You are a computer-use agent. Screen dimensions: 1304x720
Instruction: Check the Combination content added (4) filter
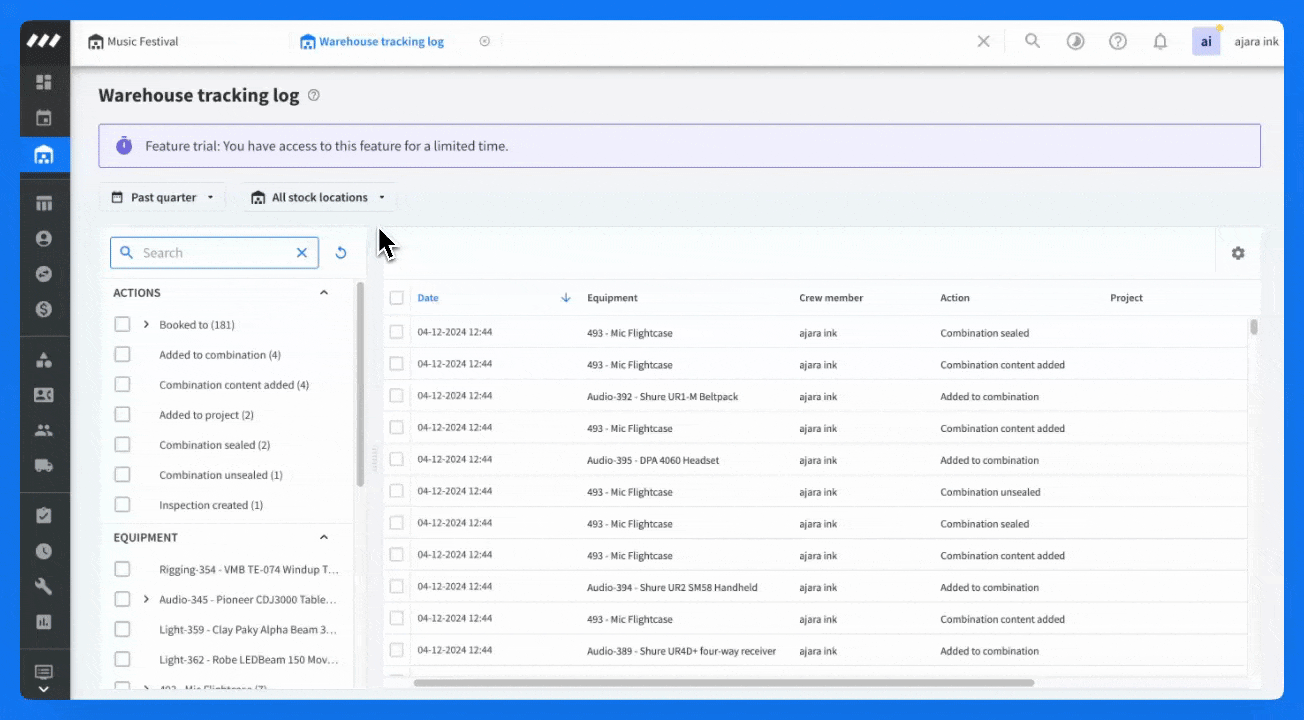pos(122,384)
